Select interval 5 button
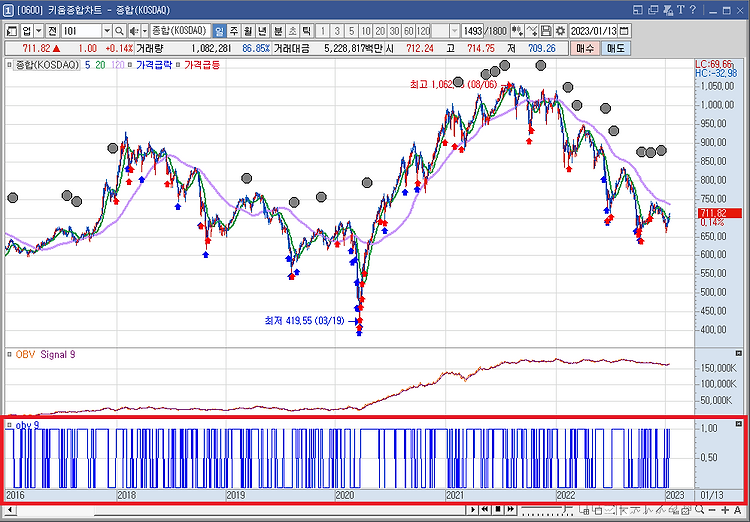The height and width of the screenshot is (522, 750). coord(352,31)
